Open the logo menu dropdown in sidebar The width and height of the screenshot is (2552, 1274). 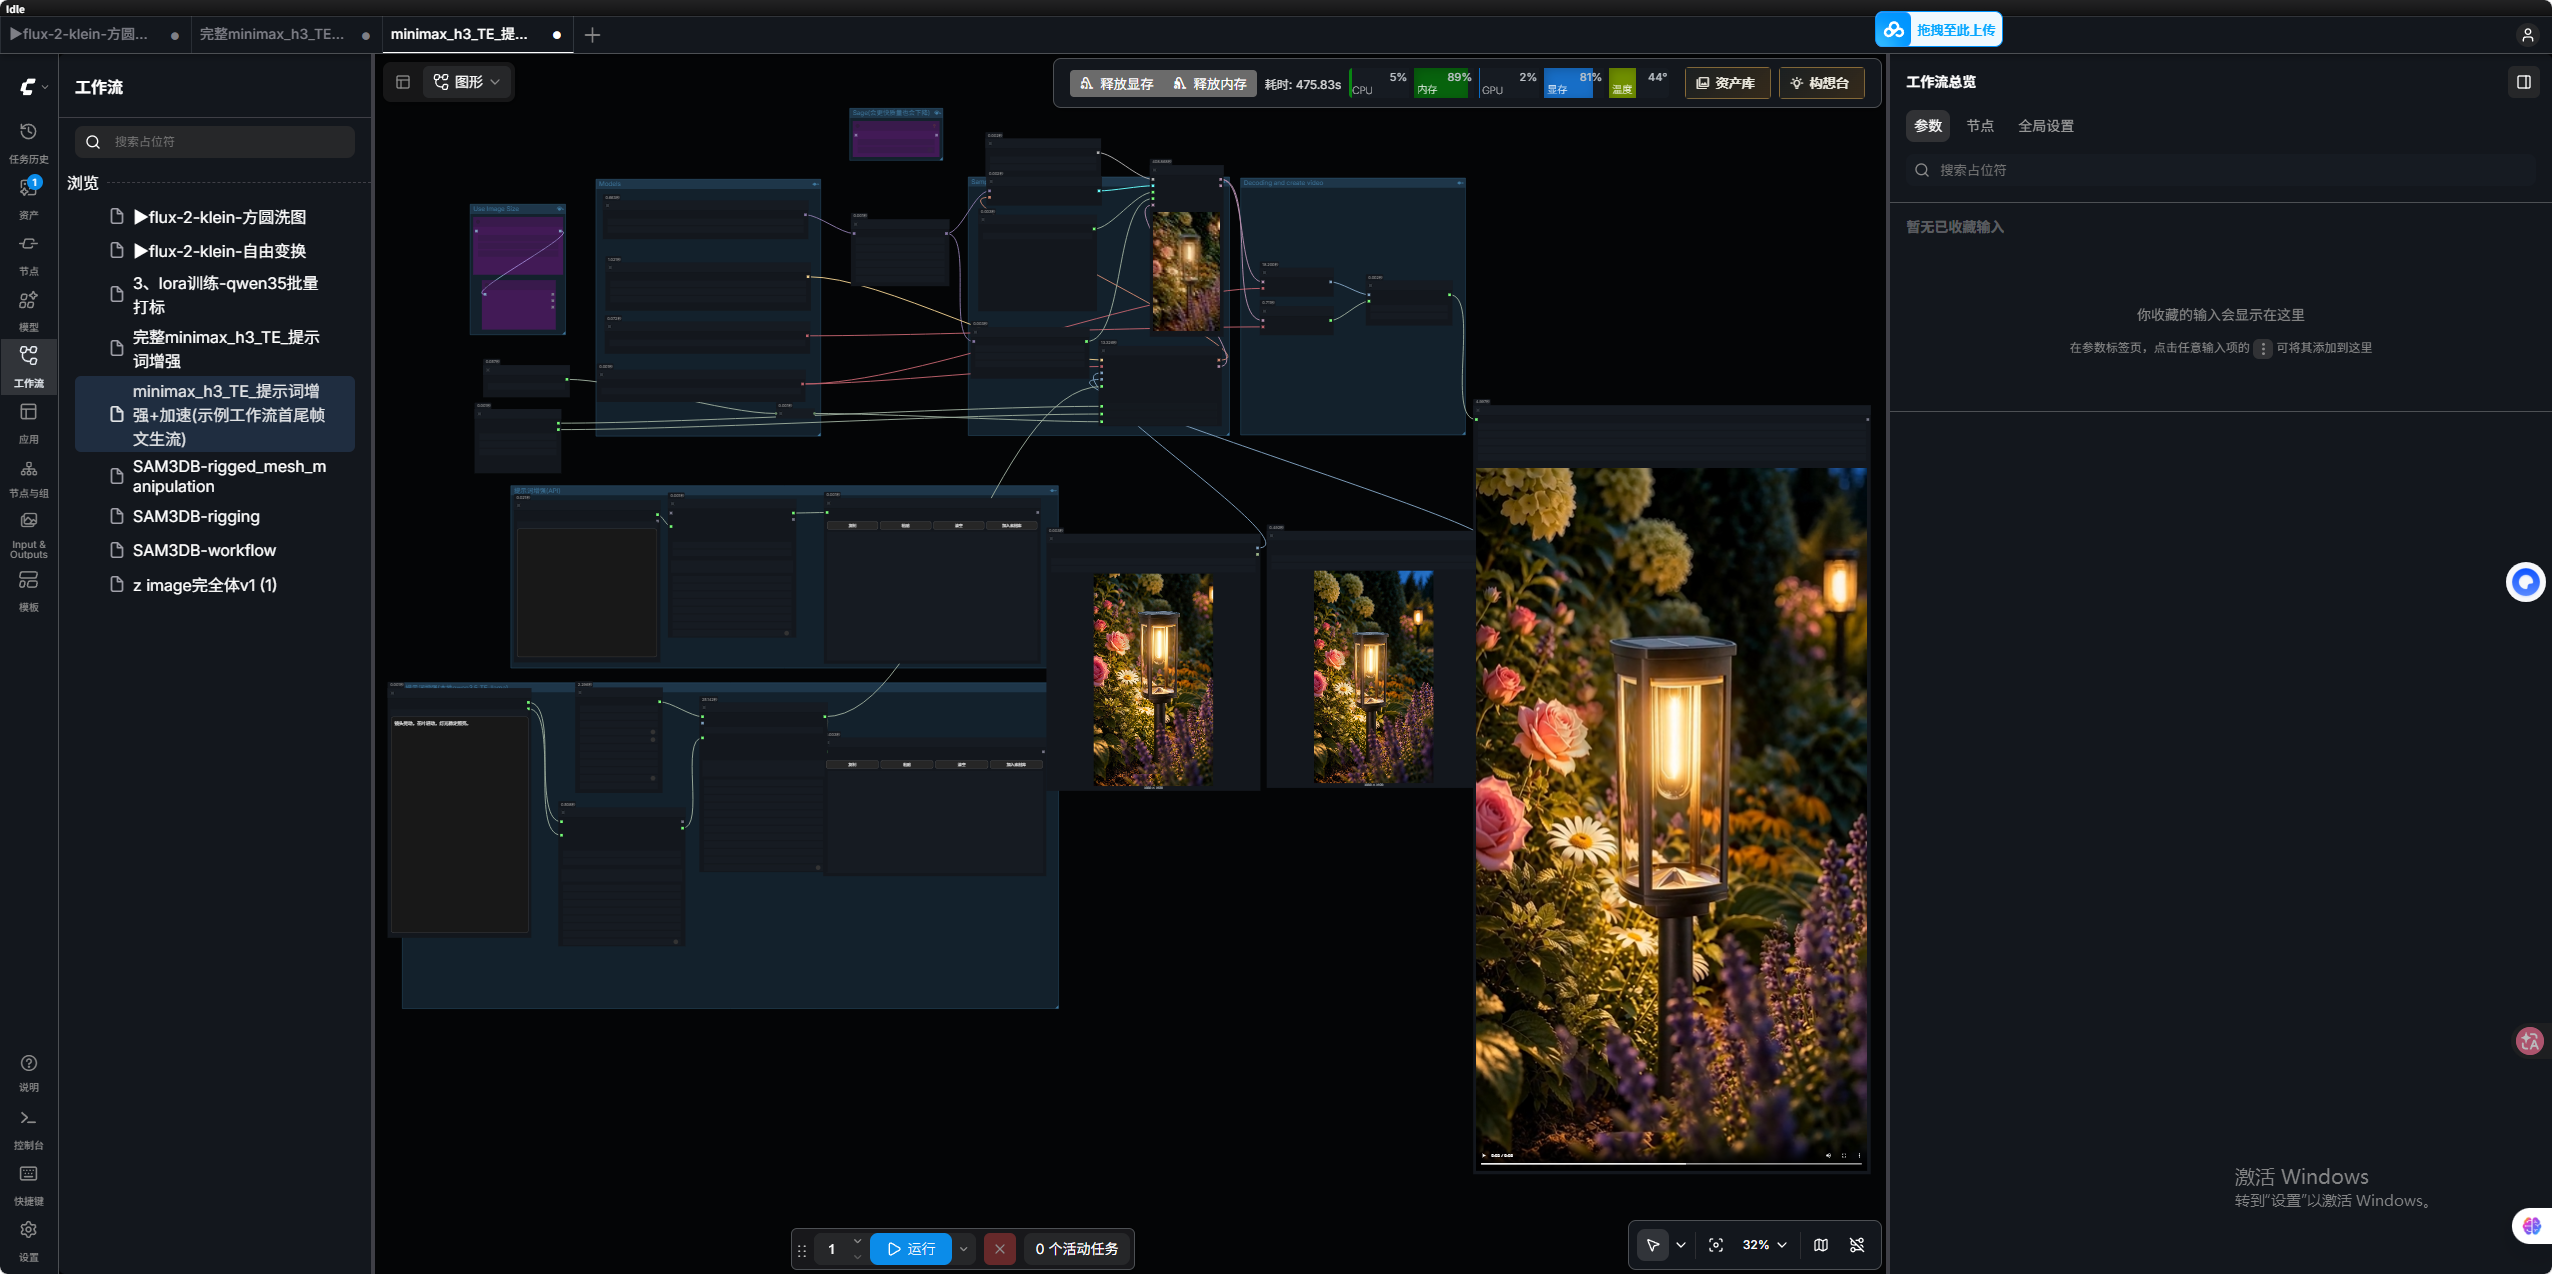click(33, 87)
